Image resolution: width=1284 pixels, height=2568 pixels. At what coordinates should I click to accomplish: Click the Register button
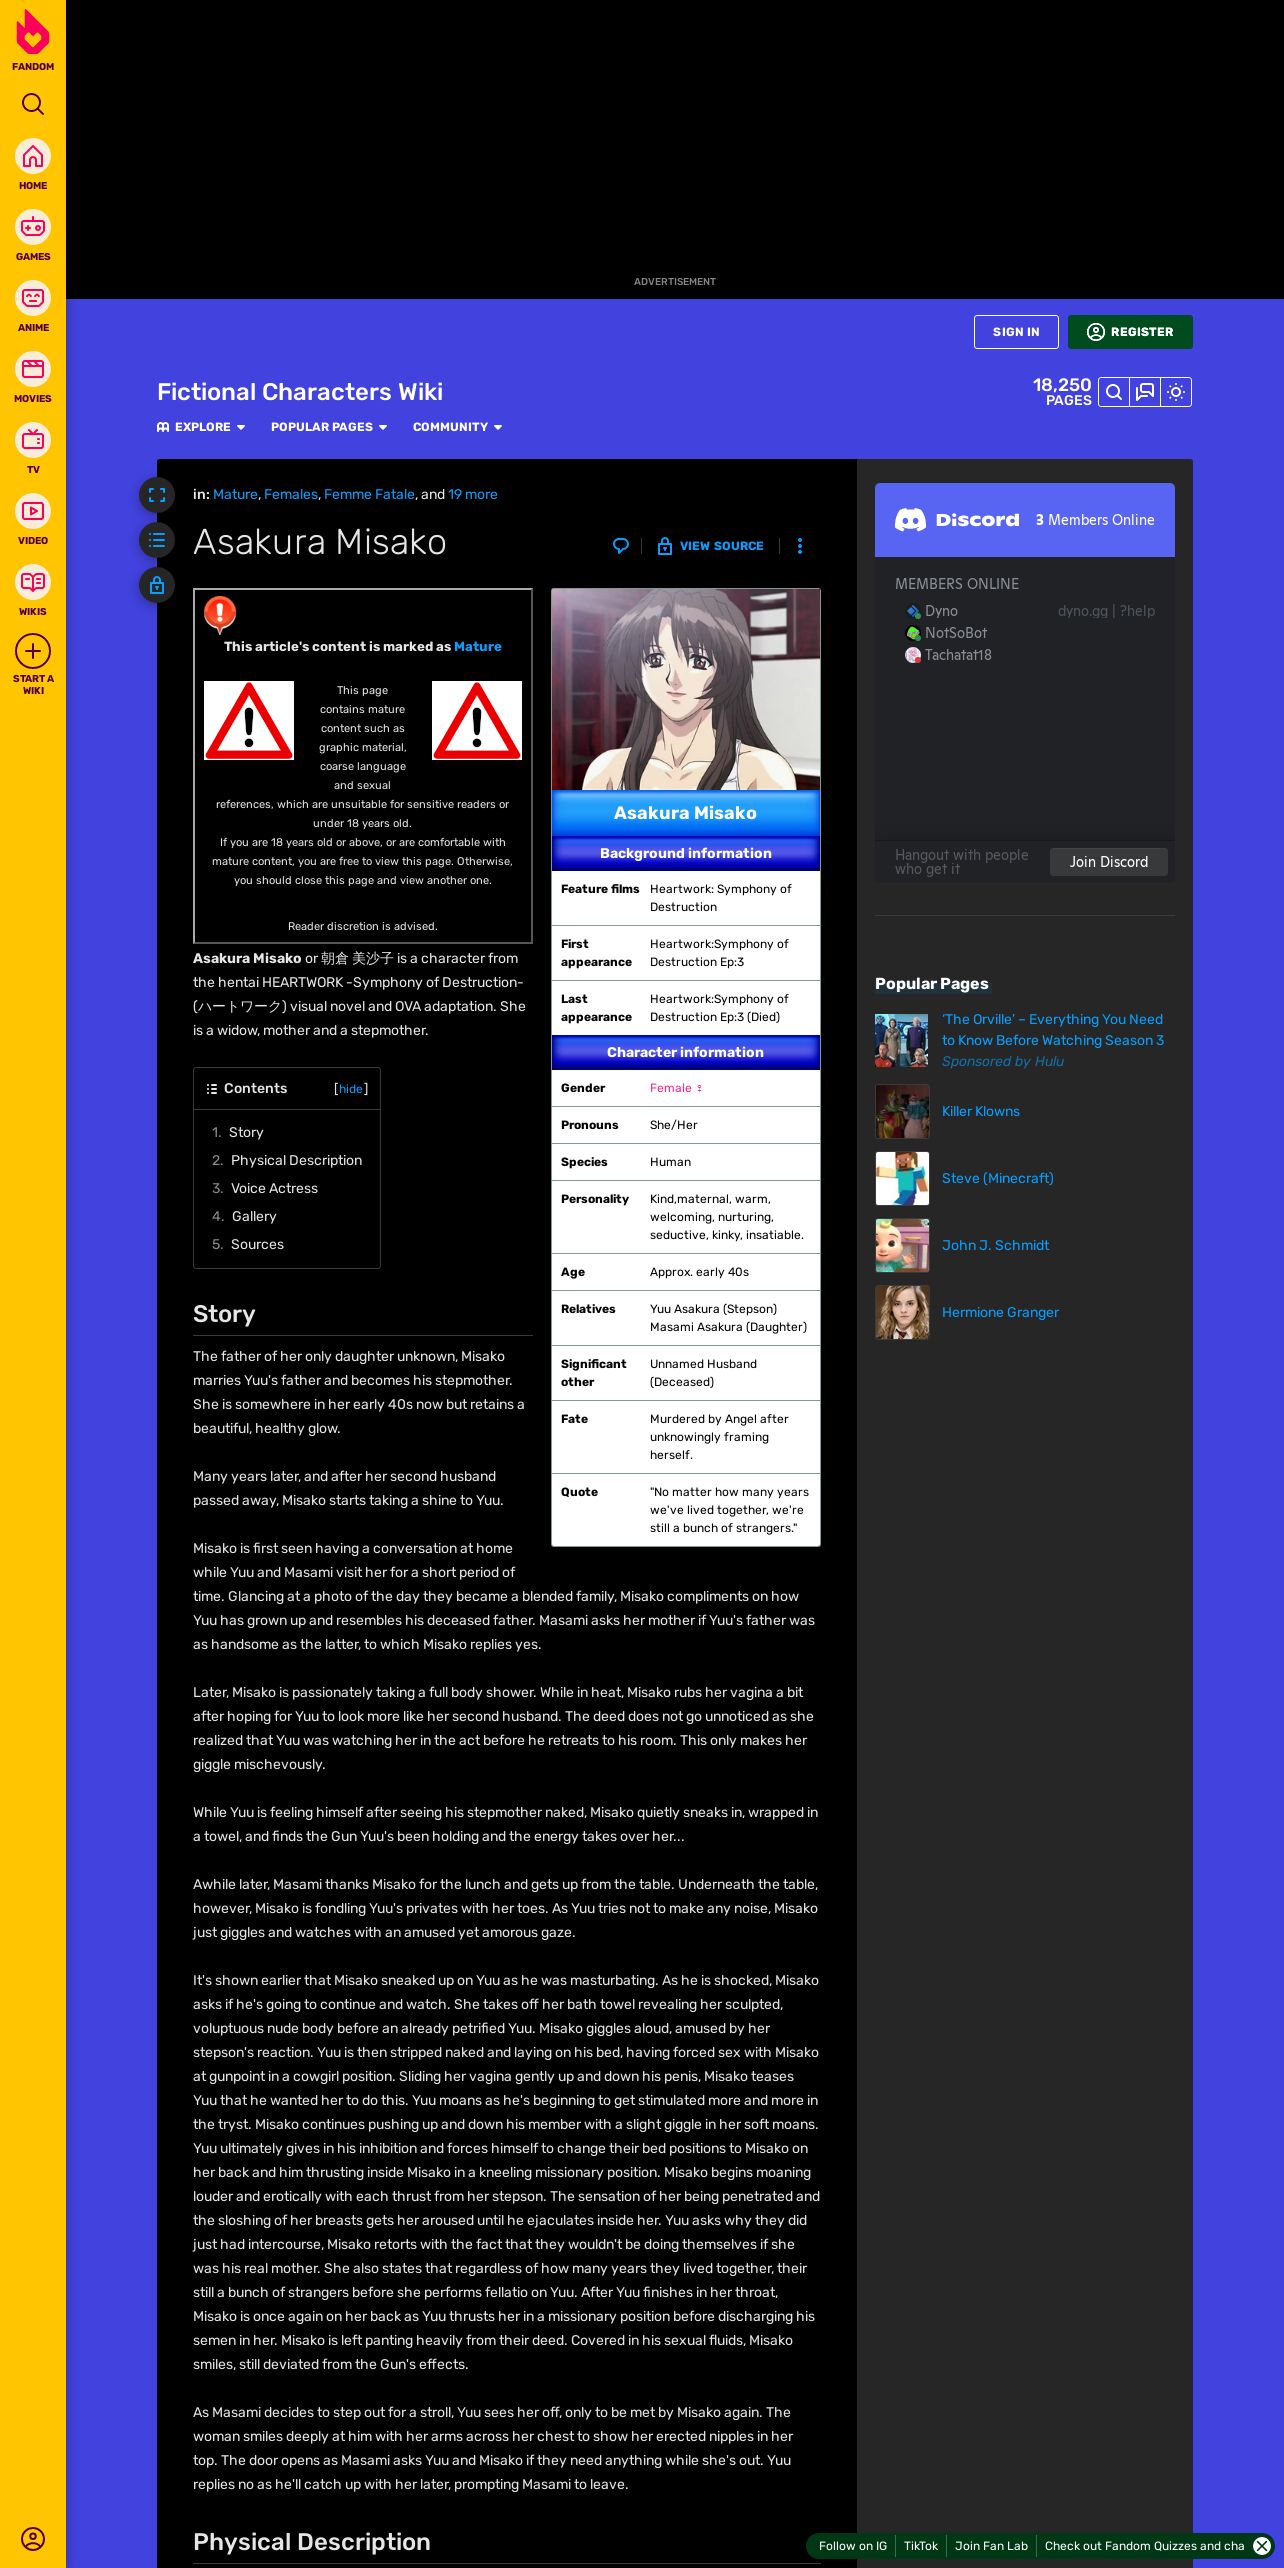point(1130,332)
